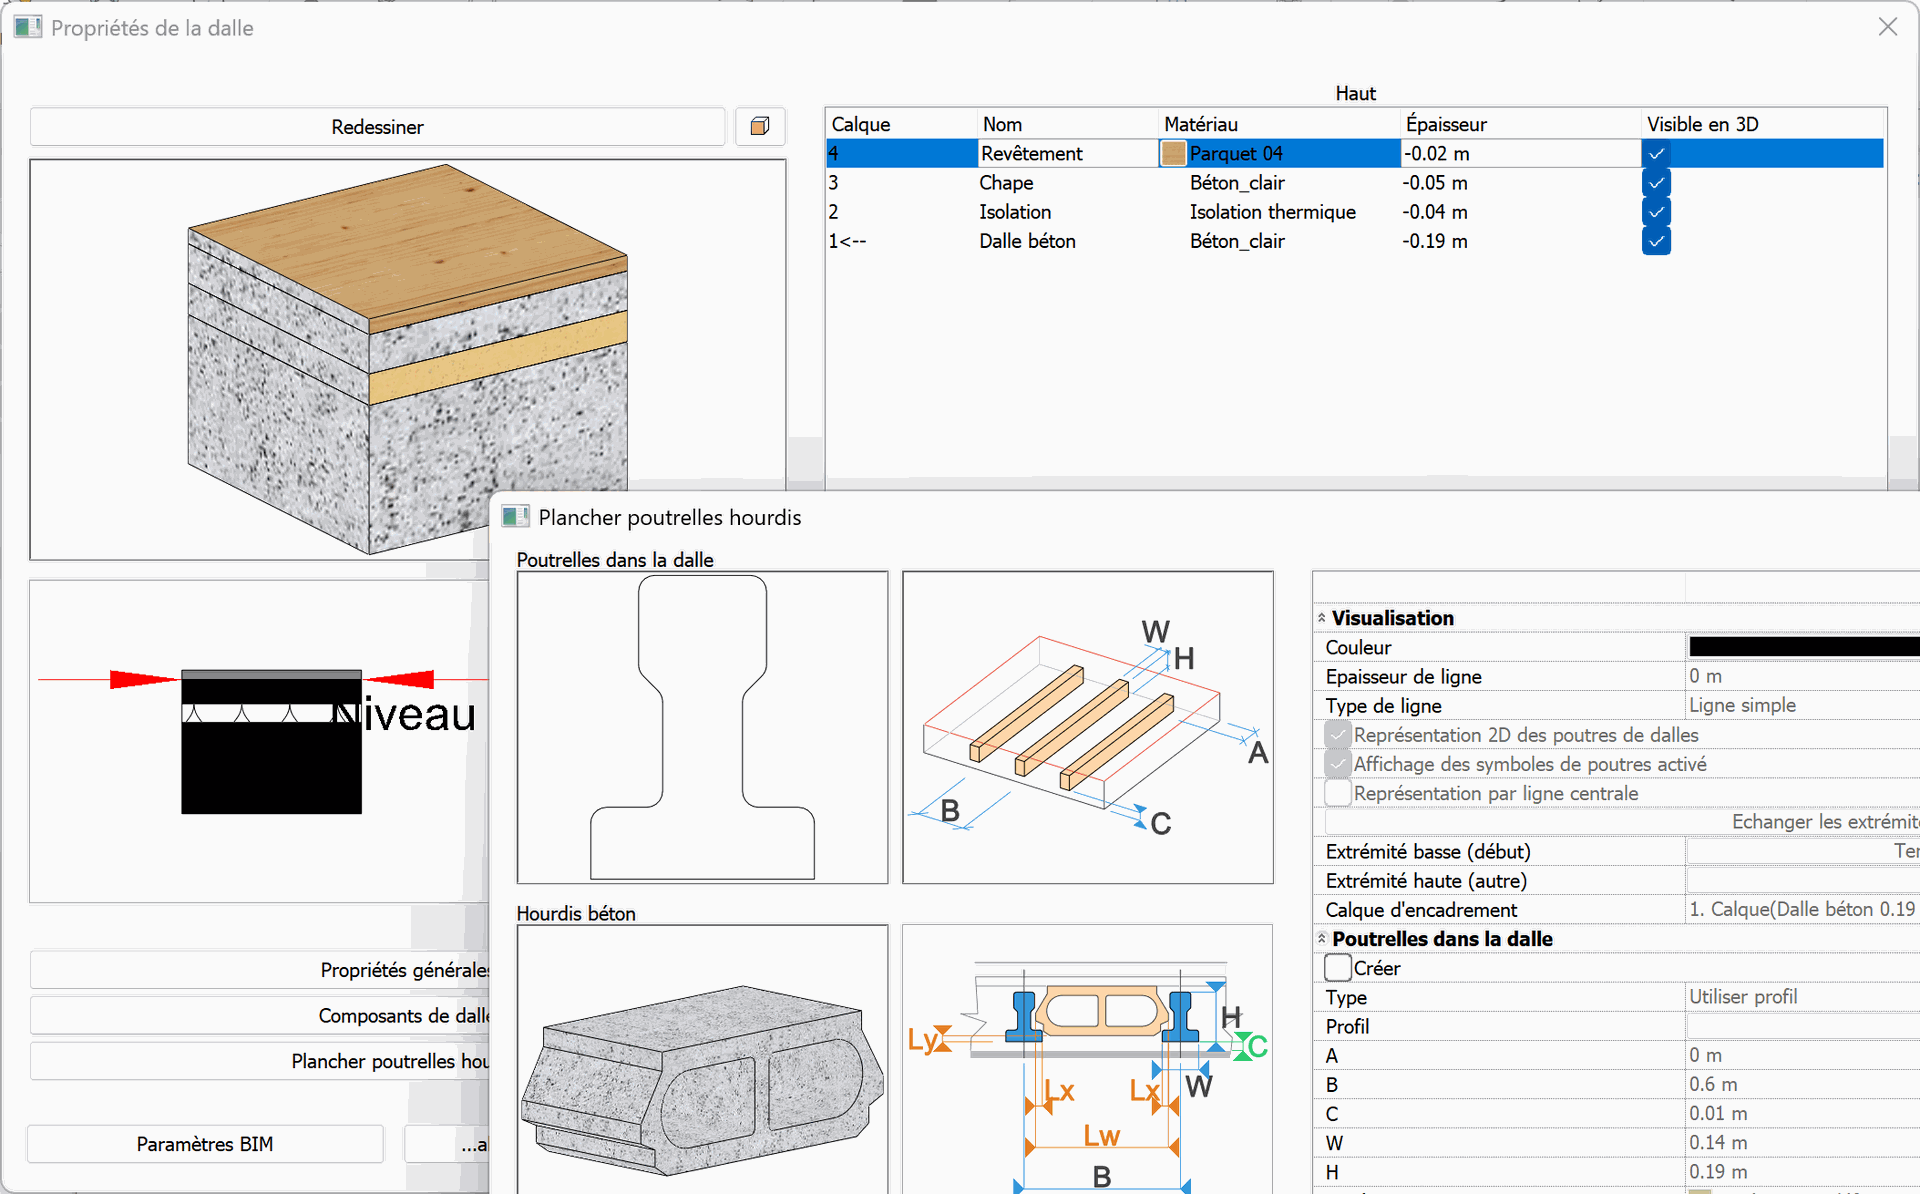Select the poutrelle profile shape thumbnail

(x=702, y=727)
